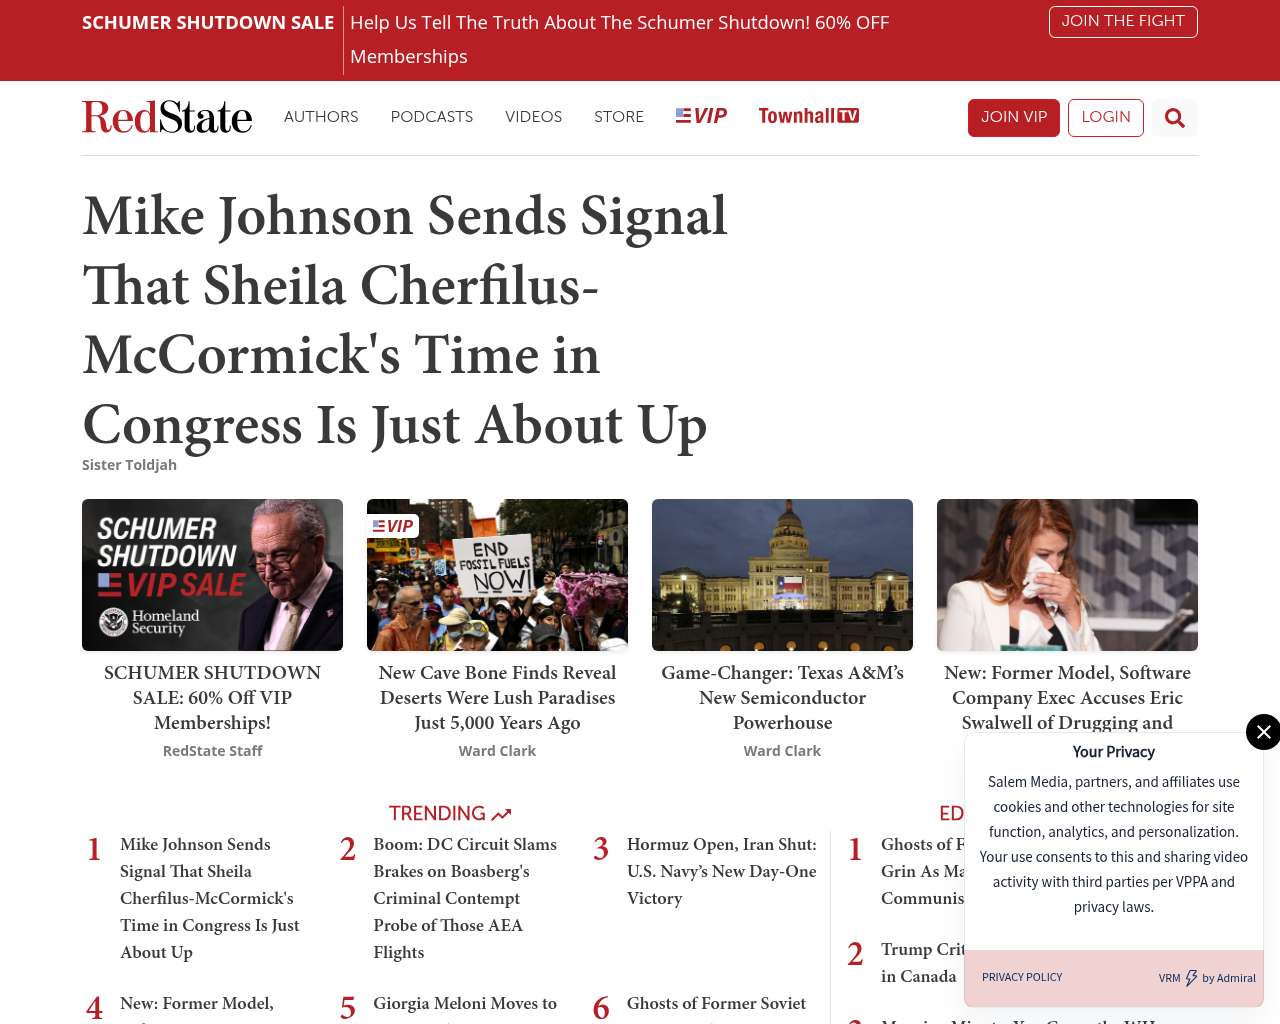Click the Admiral lightning bolt icon
This screenshot has width=1280, height=1024.
[1191, 978]
